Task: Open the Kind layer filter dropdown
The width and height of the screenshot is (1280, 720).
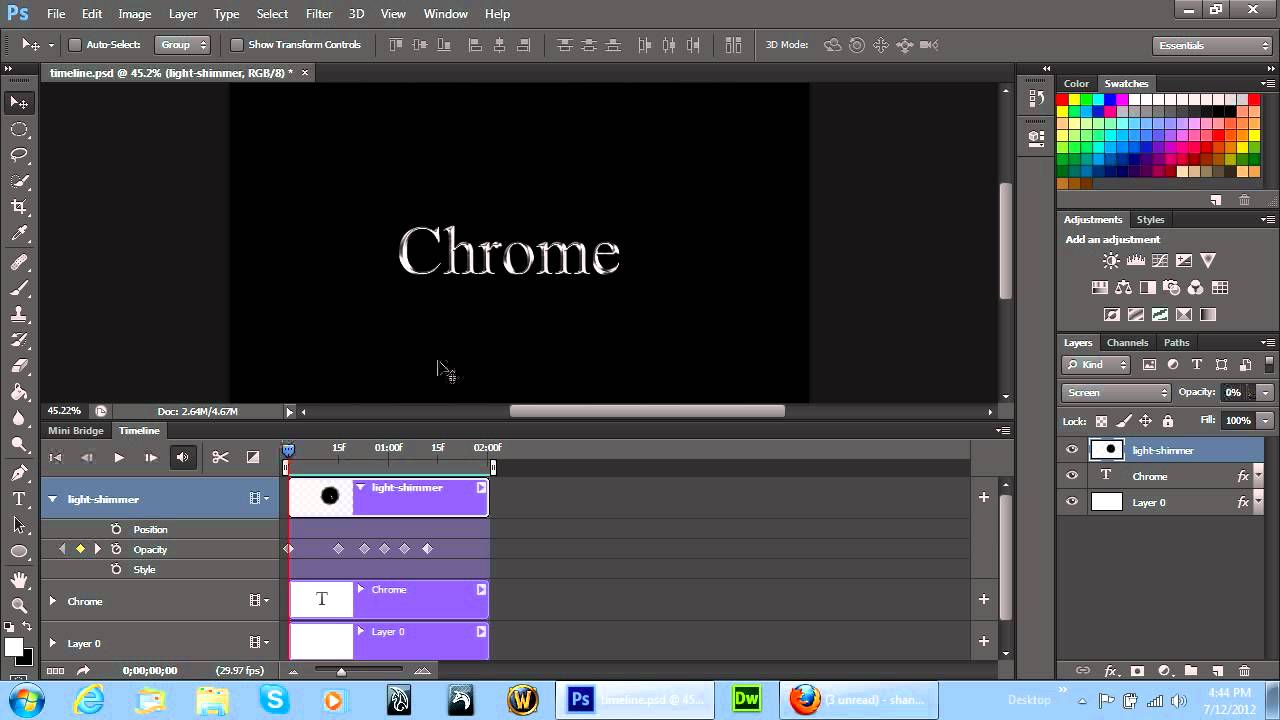Action: pos(1096,365)
